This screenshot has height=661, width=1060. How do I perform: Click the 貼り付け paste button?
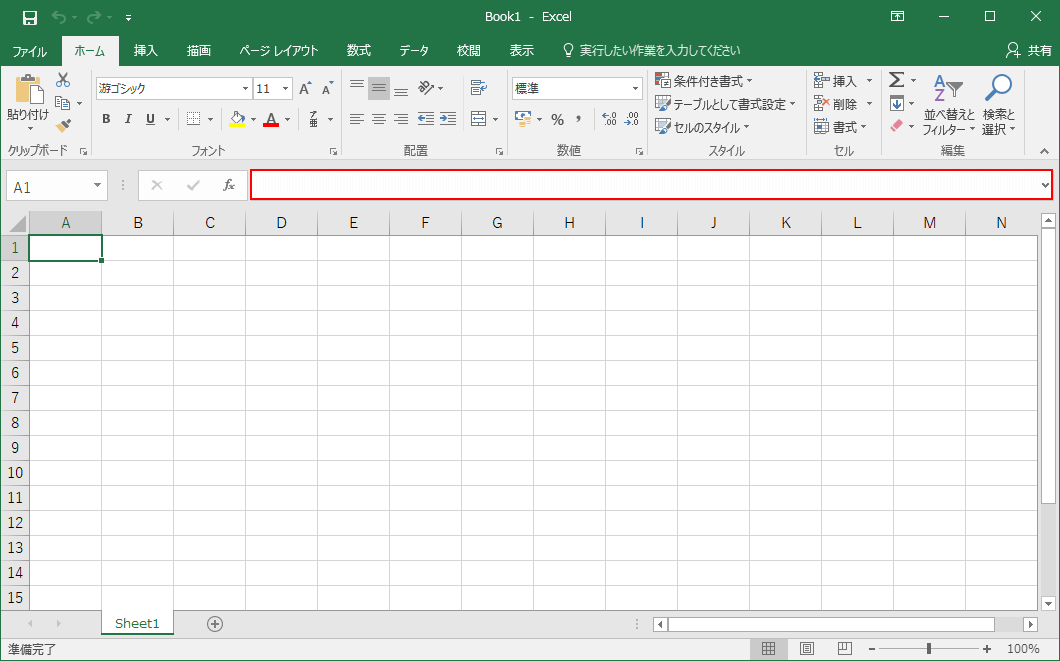coord(28,103)
